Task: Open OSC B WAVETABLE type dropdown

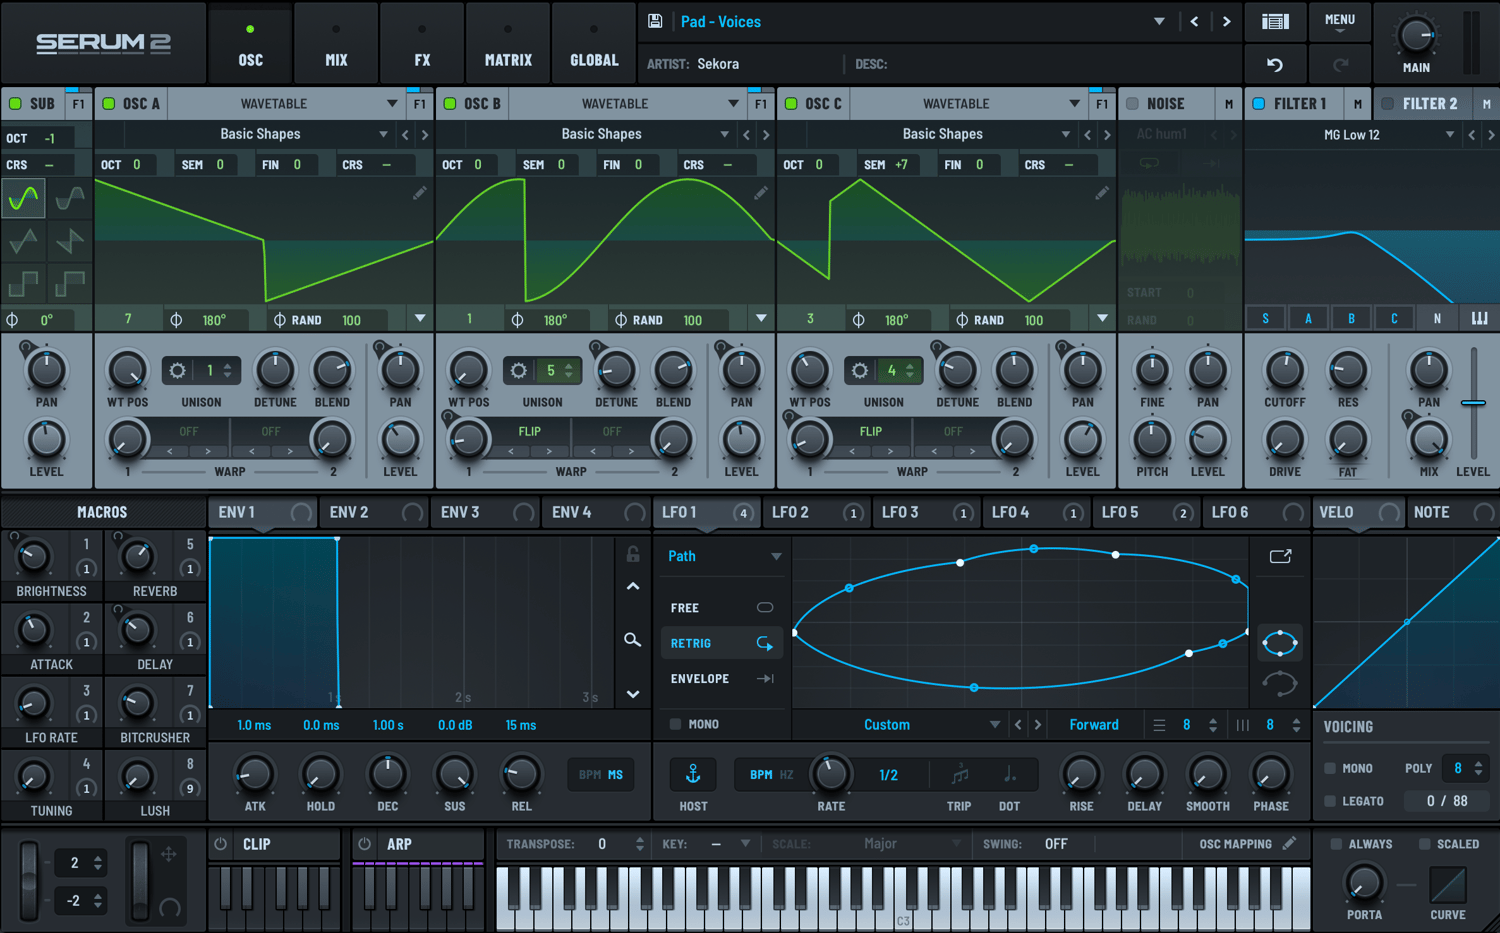Action: click(629, 104)
